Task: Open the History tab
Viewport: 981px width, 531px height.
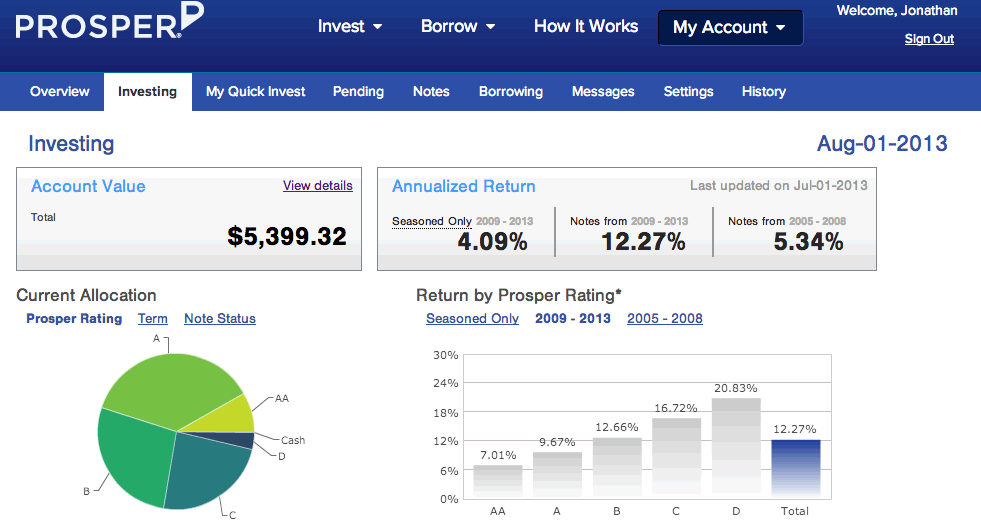Action: [764, 91]
